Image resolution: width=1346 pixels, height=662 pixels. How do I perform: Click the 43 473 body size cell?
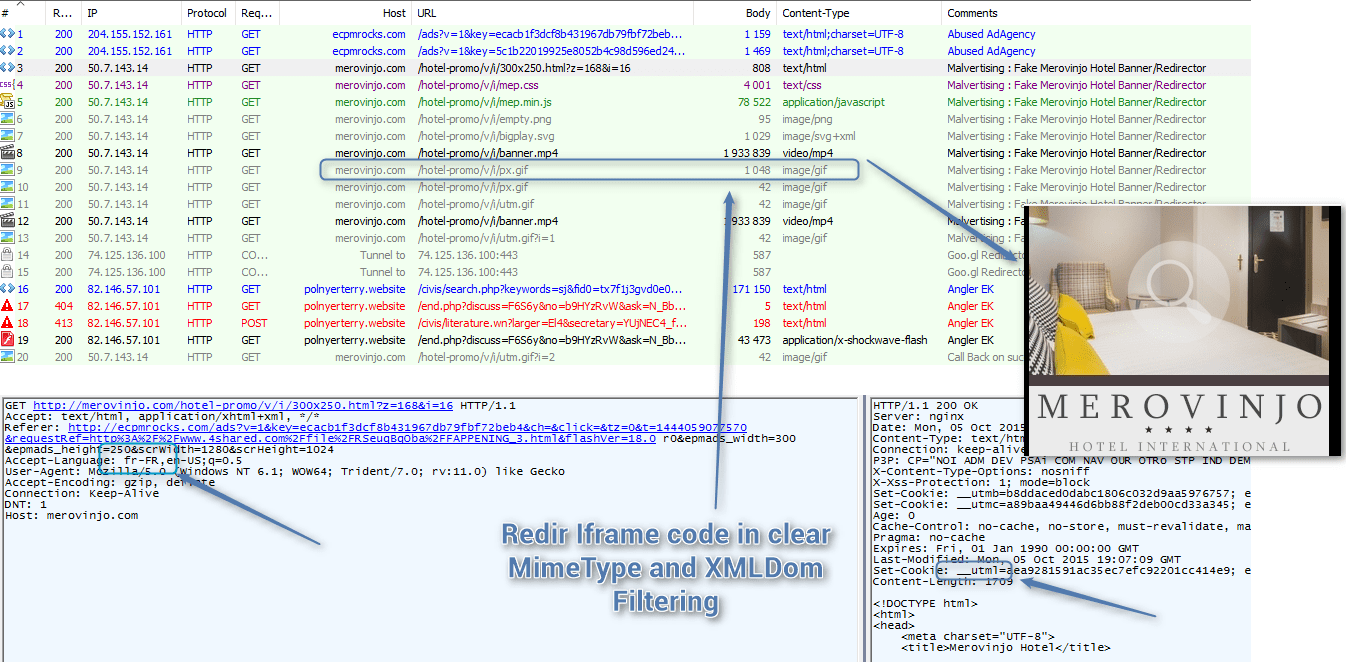(754, 340)
